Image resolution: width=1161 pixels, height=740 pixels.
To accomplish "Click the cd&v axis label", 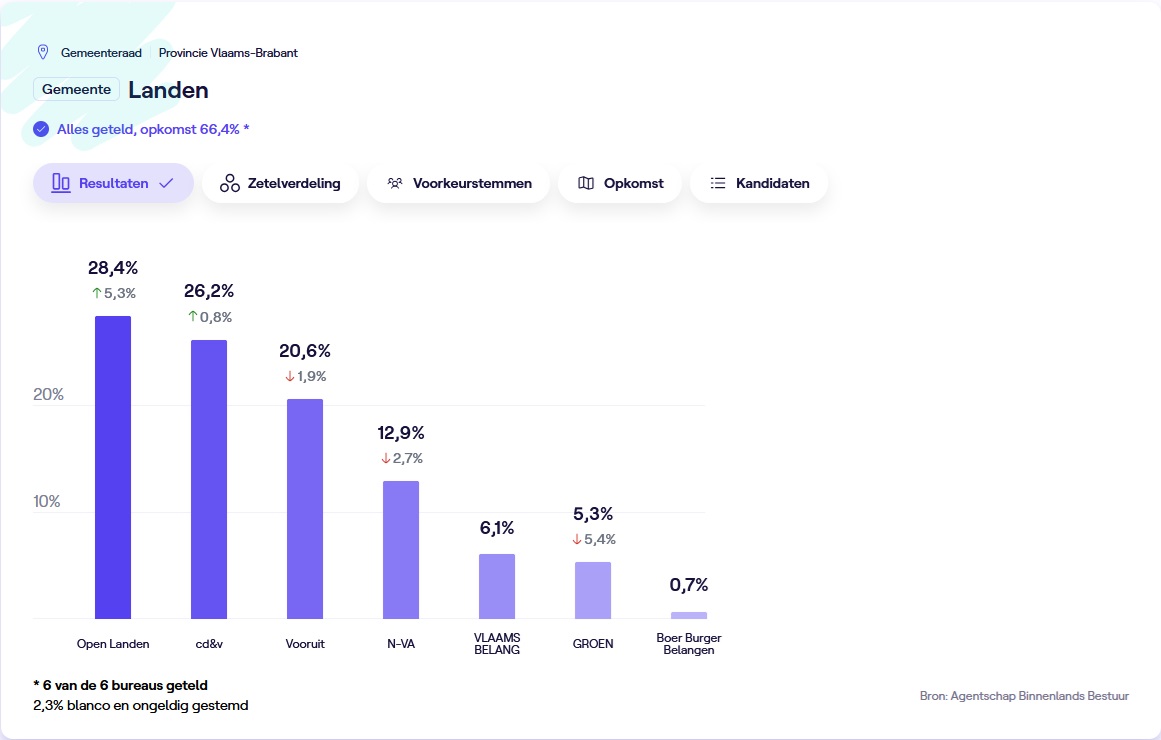I will coord(209,644).
